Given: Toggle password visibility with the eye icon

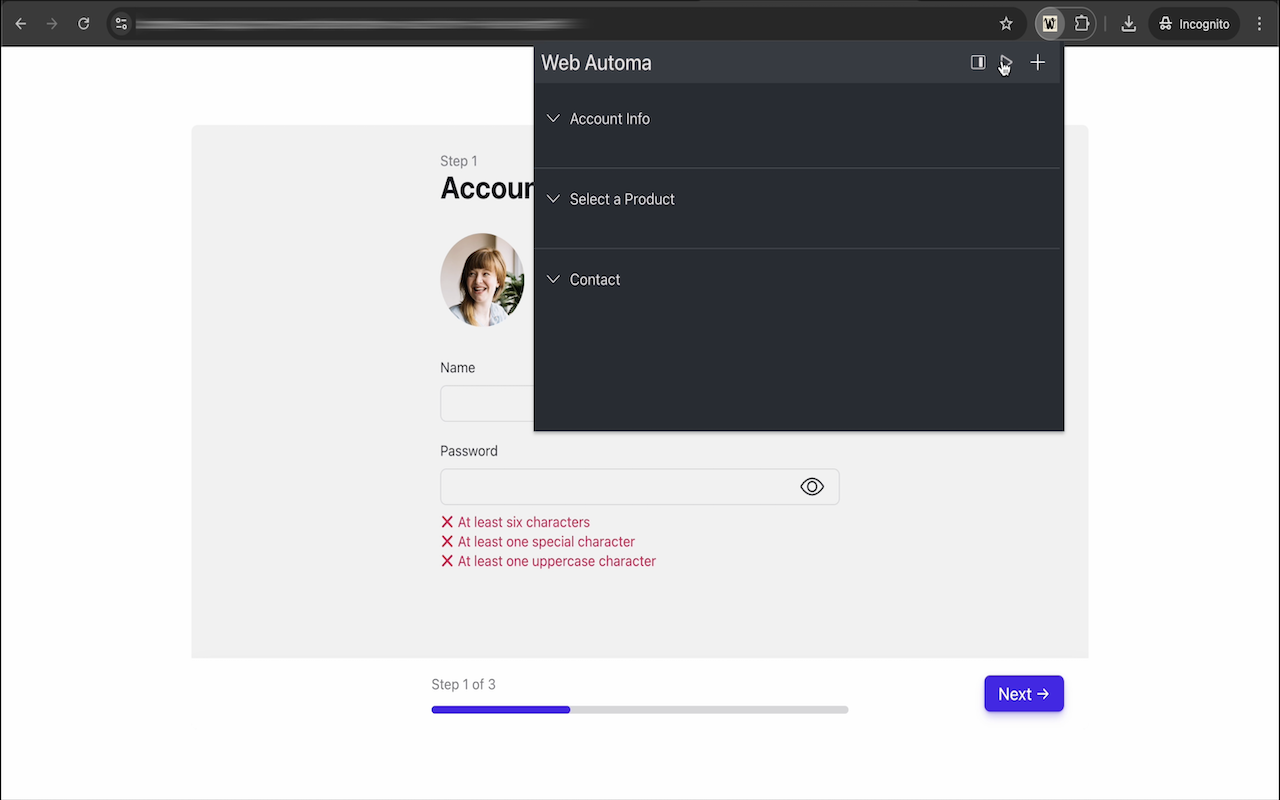Looking at the screenshot, I should point(812,486).
